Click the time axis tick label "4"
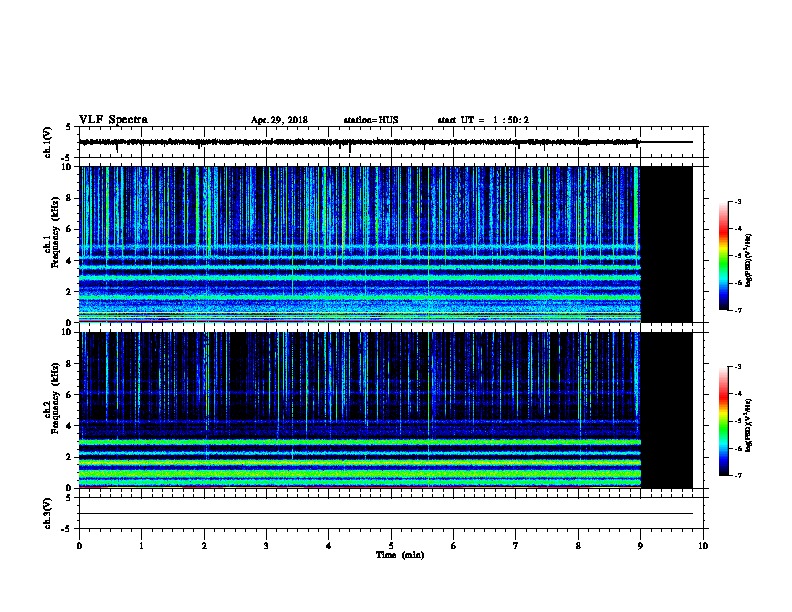The height and width of the screenshot is (612, 792). pos(329,545)
